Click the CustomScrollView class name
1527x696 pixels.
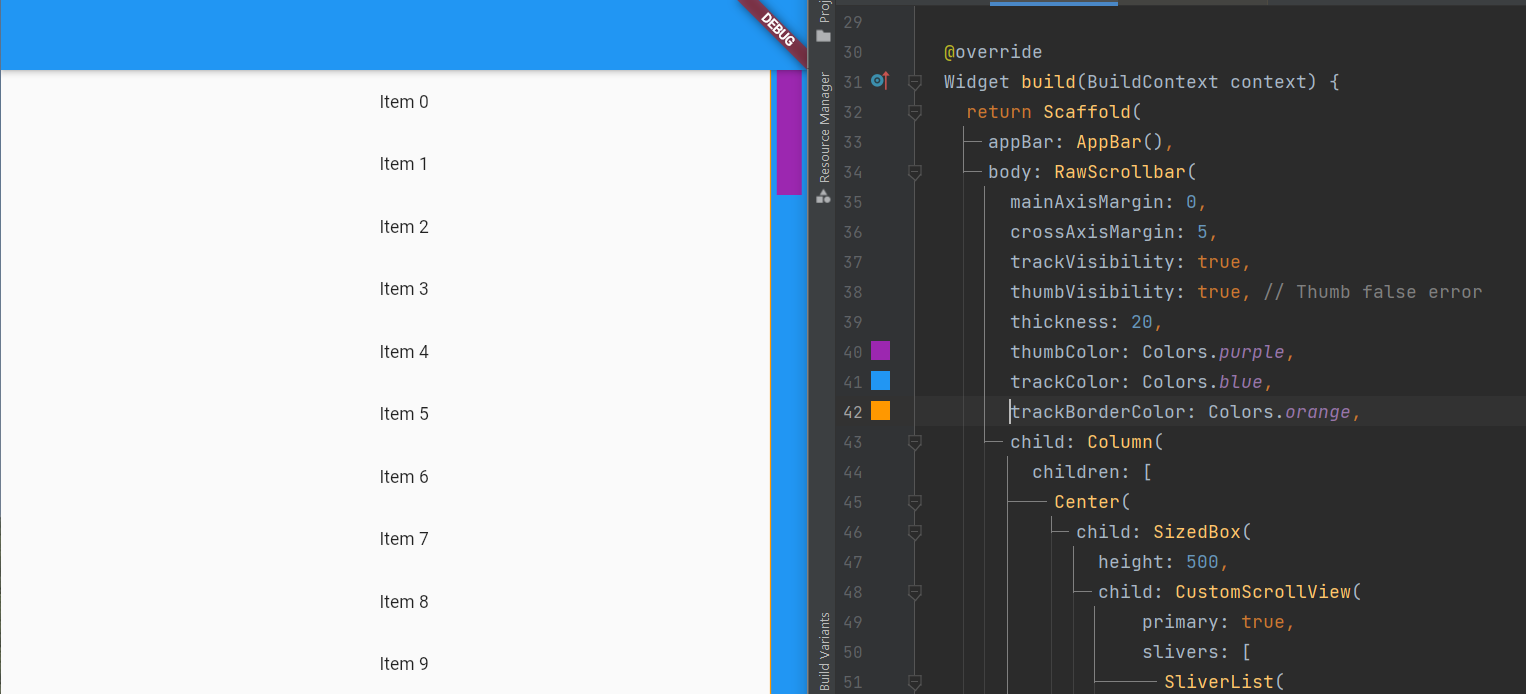[x=1263, y=592]
